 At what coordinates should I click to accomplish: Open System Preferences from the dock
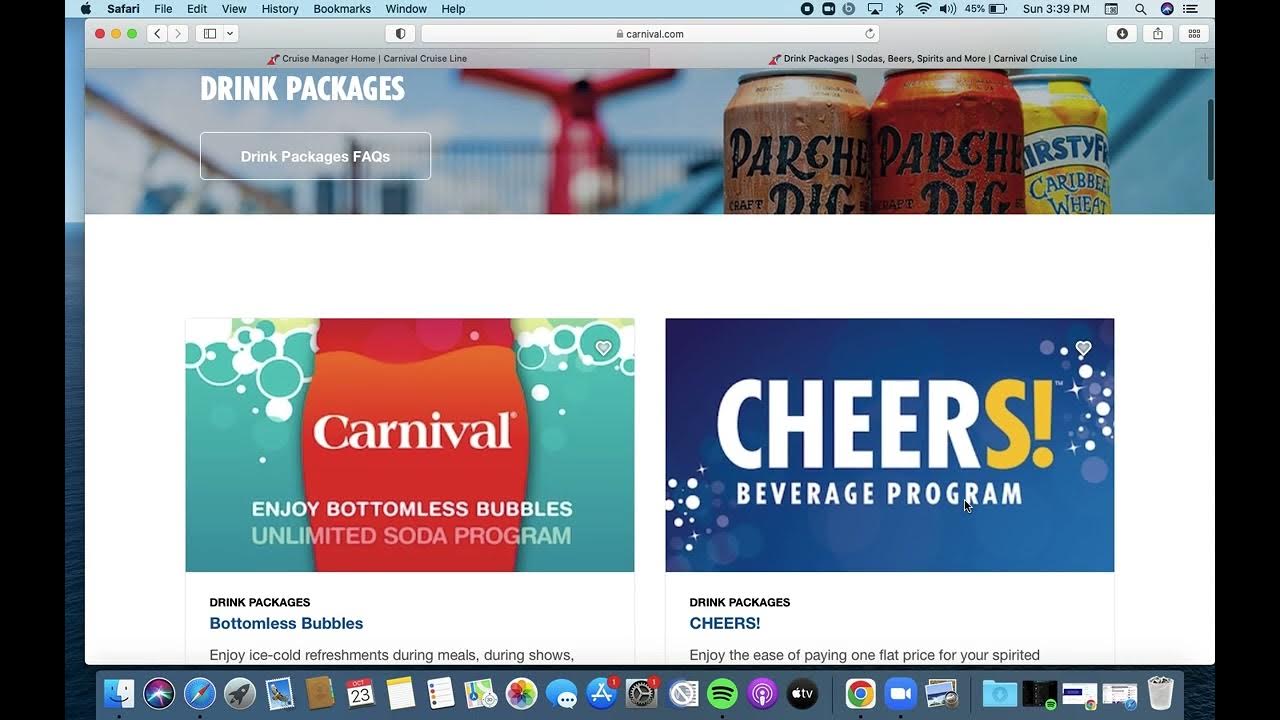coord(642,693)
